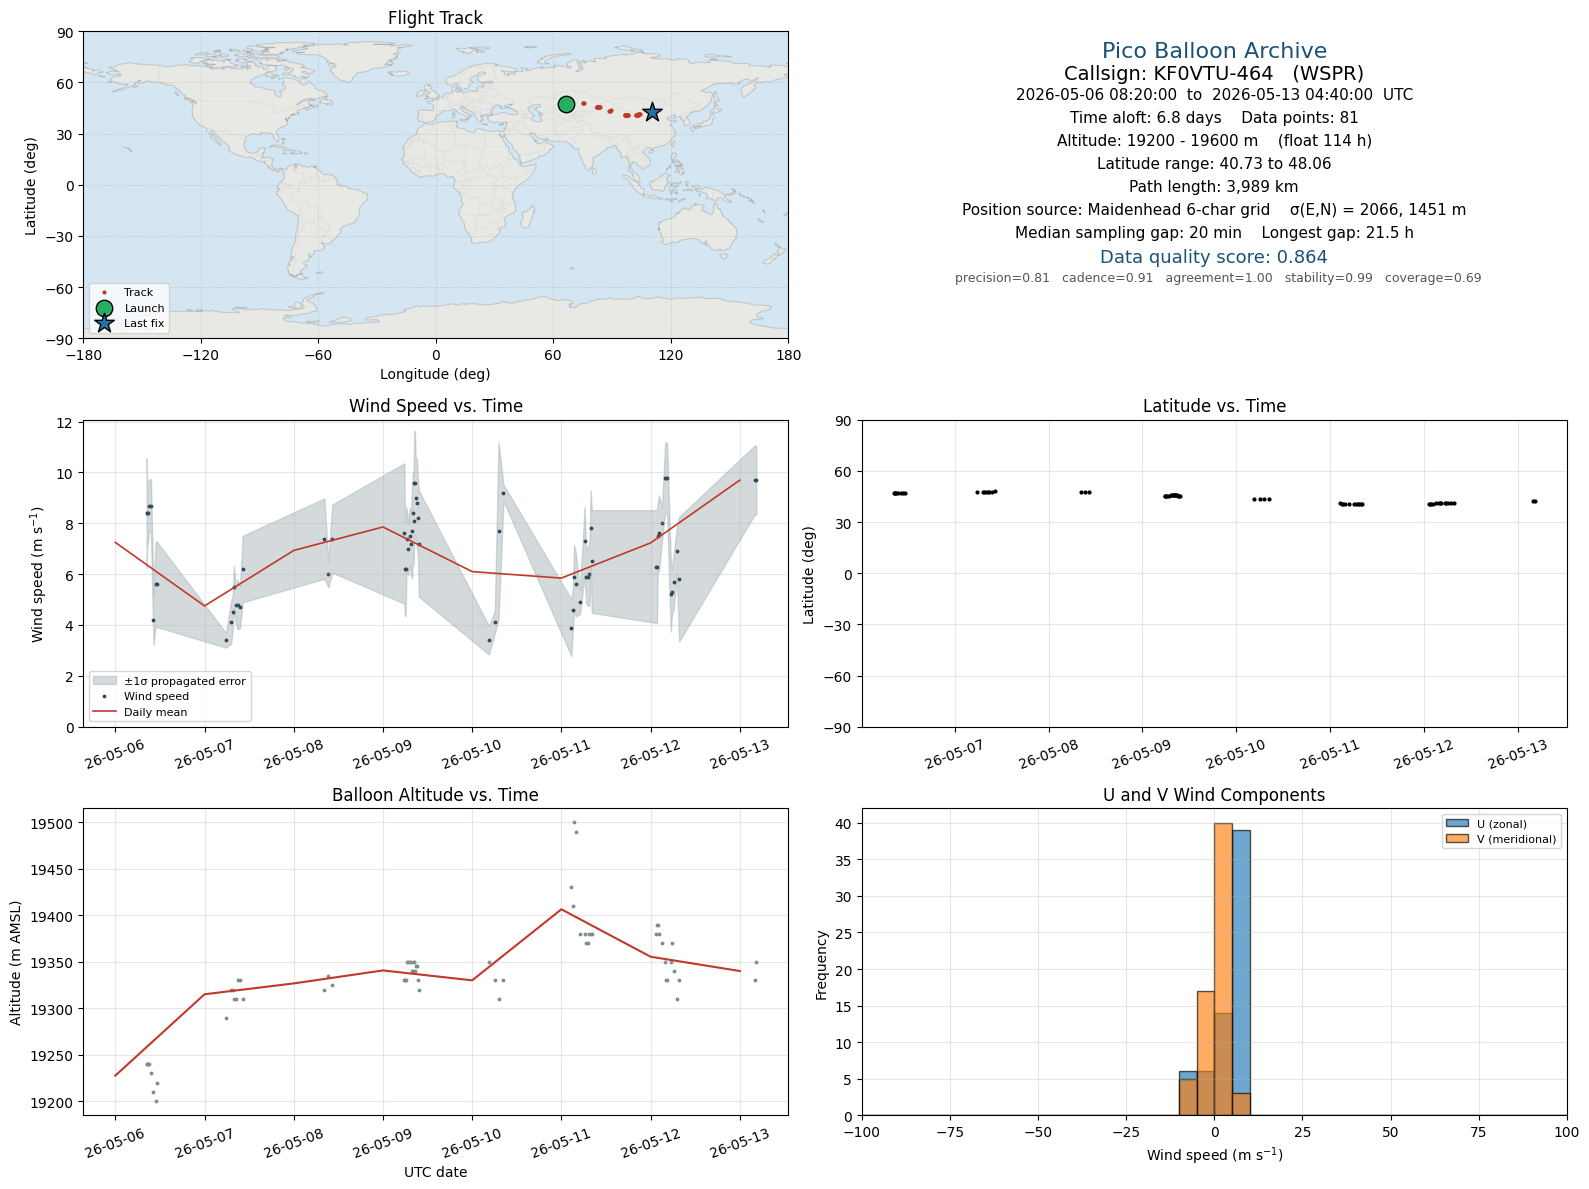Image resolution: width=1589 pixels, height=1189 pixels.
Task: Click the Flight Track chart title
Action: pos(435,18)
